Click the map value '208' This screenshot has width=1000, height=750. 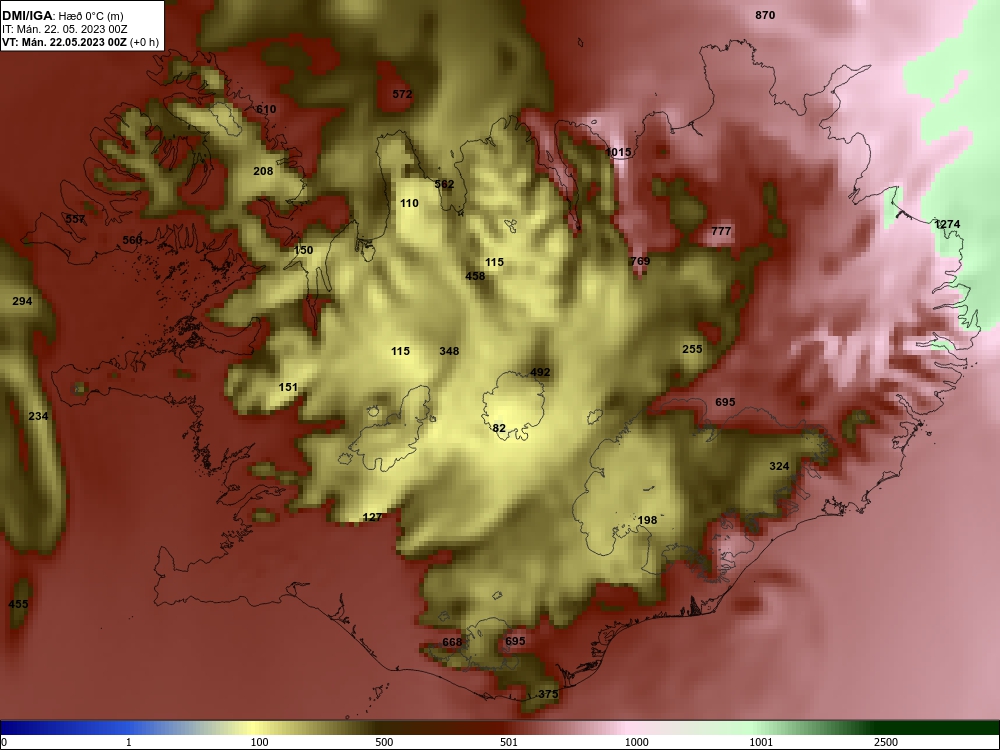click(263, 171)
